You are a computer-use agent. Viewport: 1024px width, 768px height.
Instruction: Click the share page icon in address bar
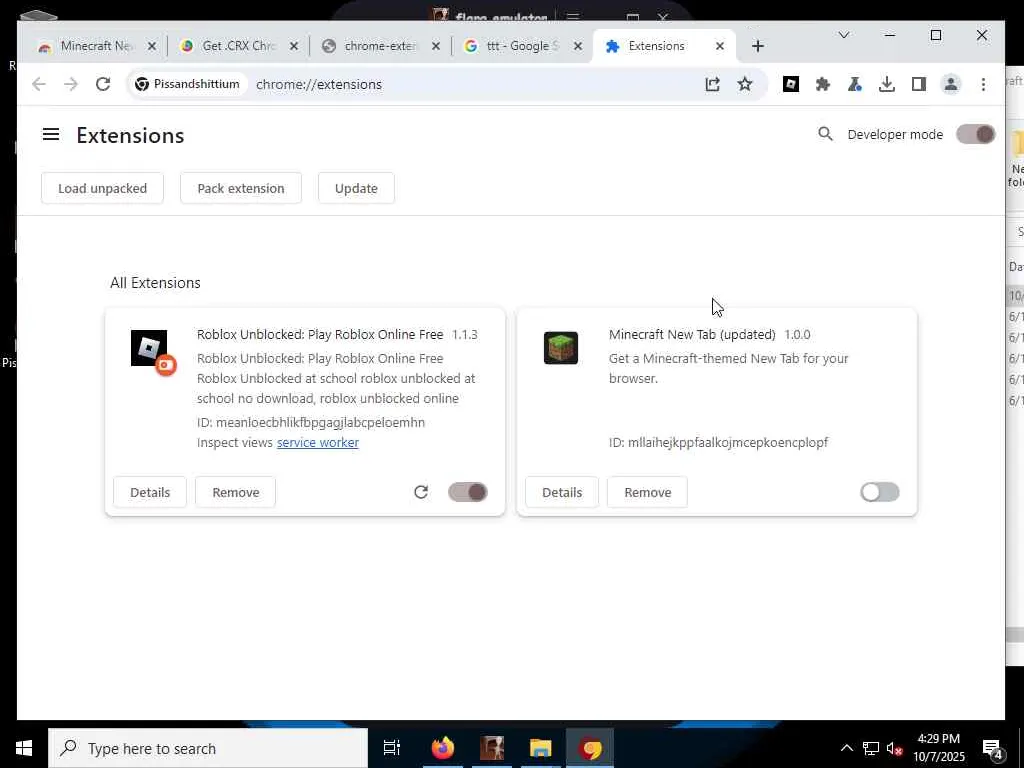click(712, 84)
